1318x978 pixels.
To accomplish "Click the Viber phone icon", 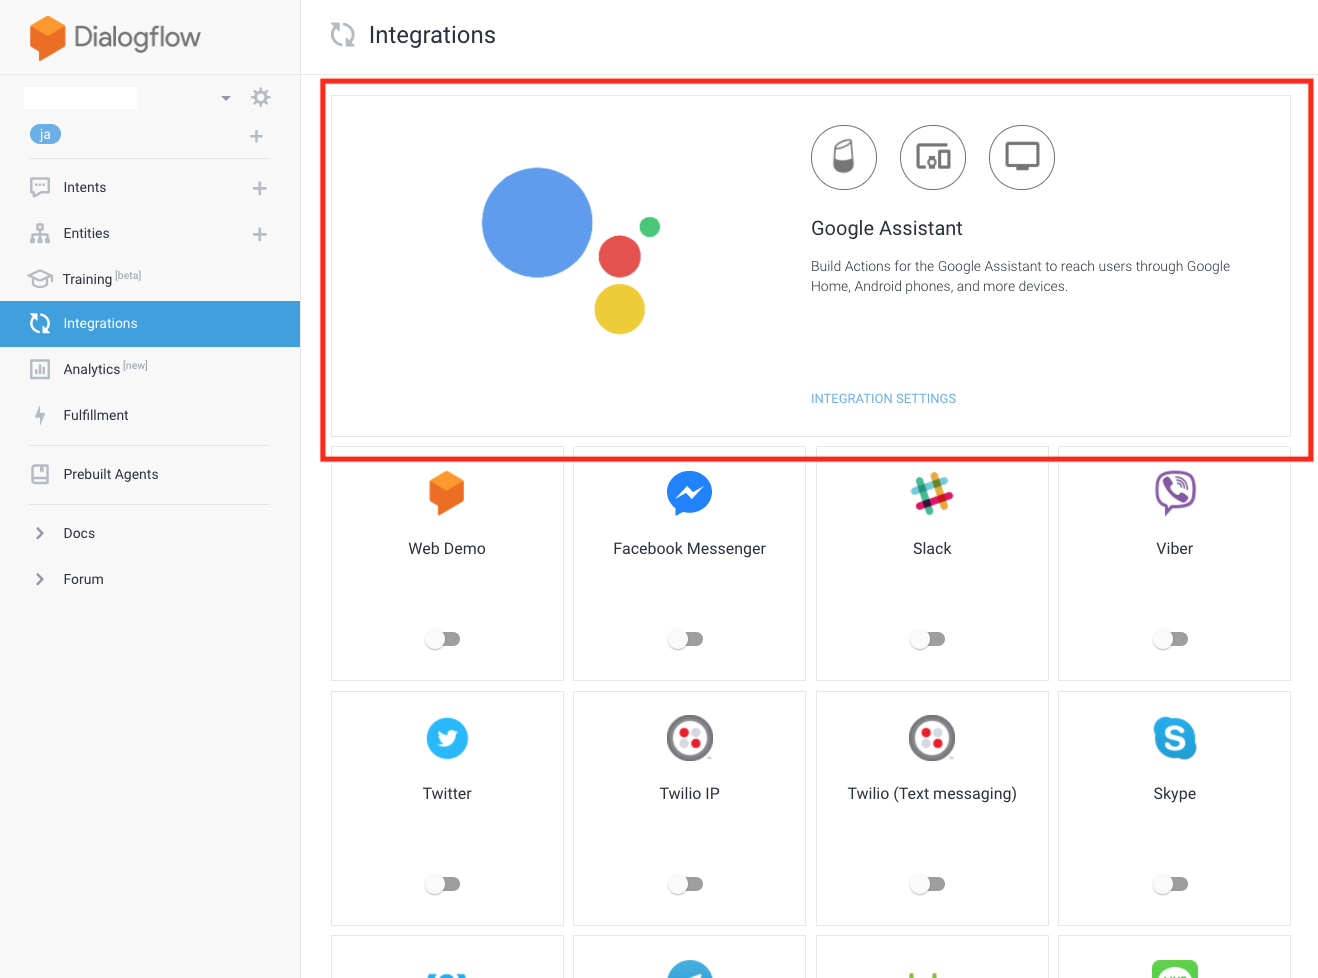I will tap(1175, 493).
